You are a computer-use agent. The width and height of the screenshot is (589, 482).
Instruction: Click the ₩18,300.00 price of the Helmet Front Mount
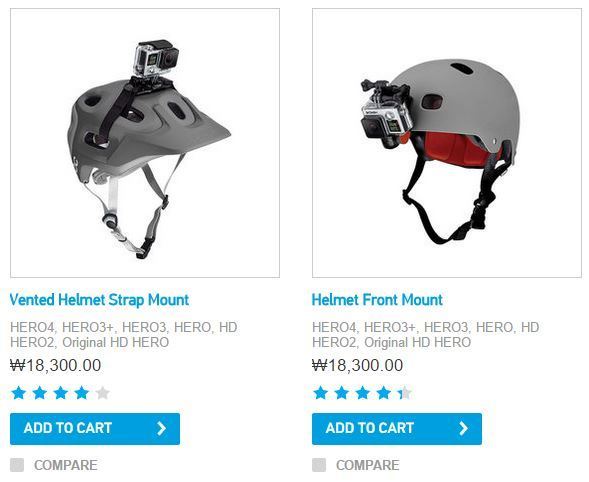(358, 365)
